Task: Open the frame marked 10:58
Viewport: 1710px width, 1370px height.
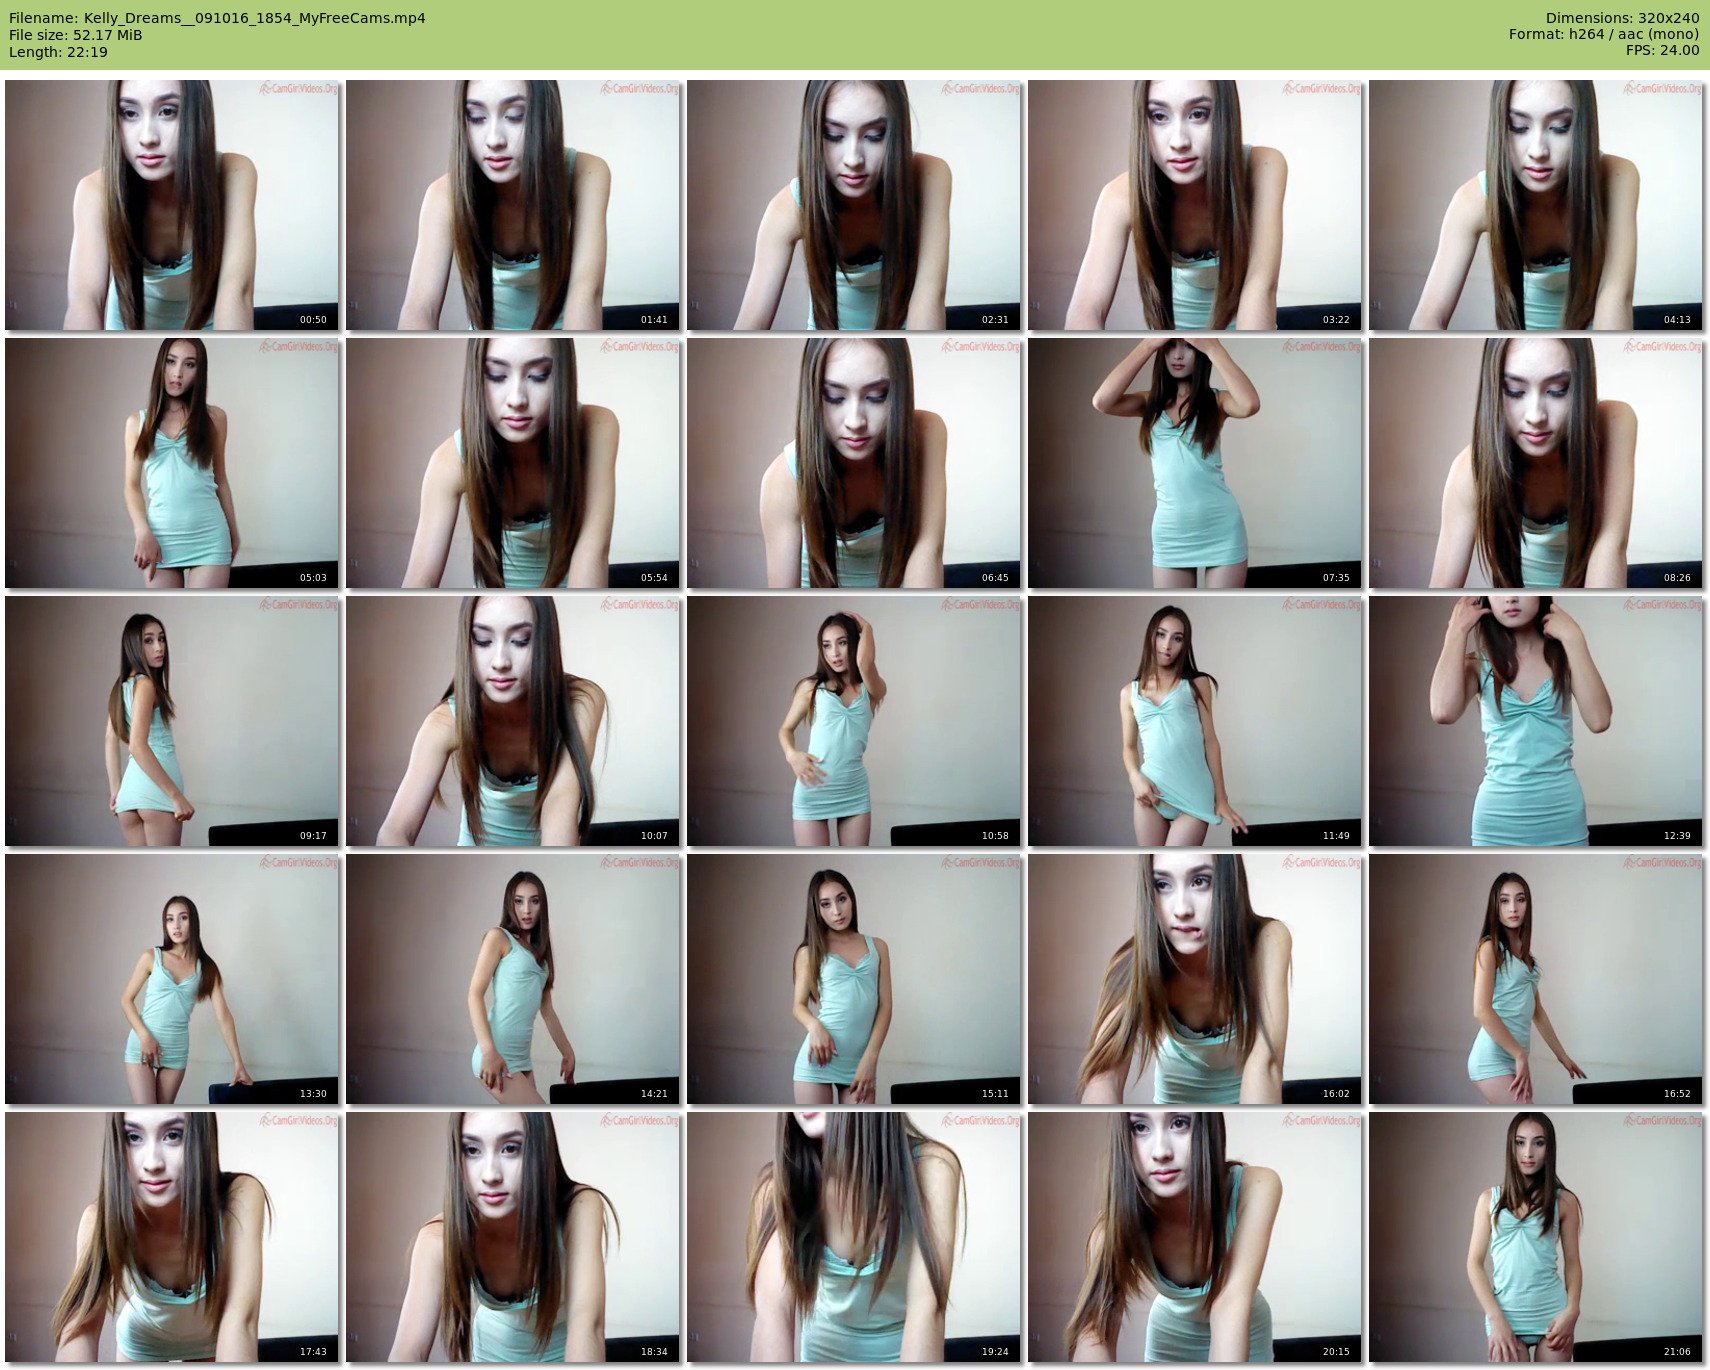Action: tap(854, 721)
